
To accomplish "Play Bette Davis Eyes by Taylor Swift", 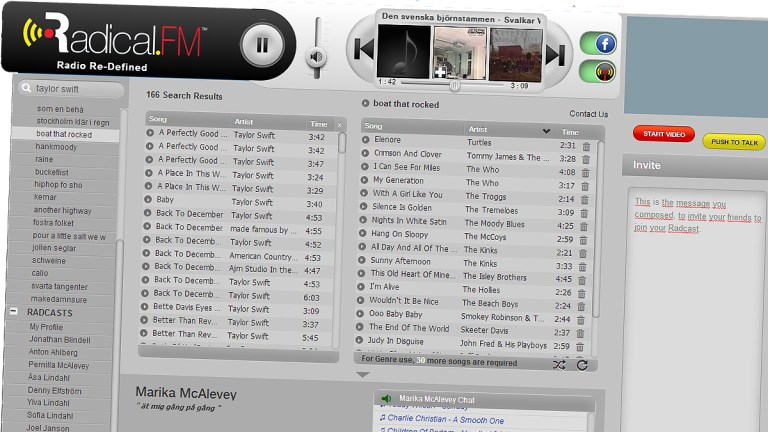I will (144, 307).
